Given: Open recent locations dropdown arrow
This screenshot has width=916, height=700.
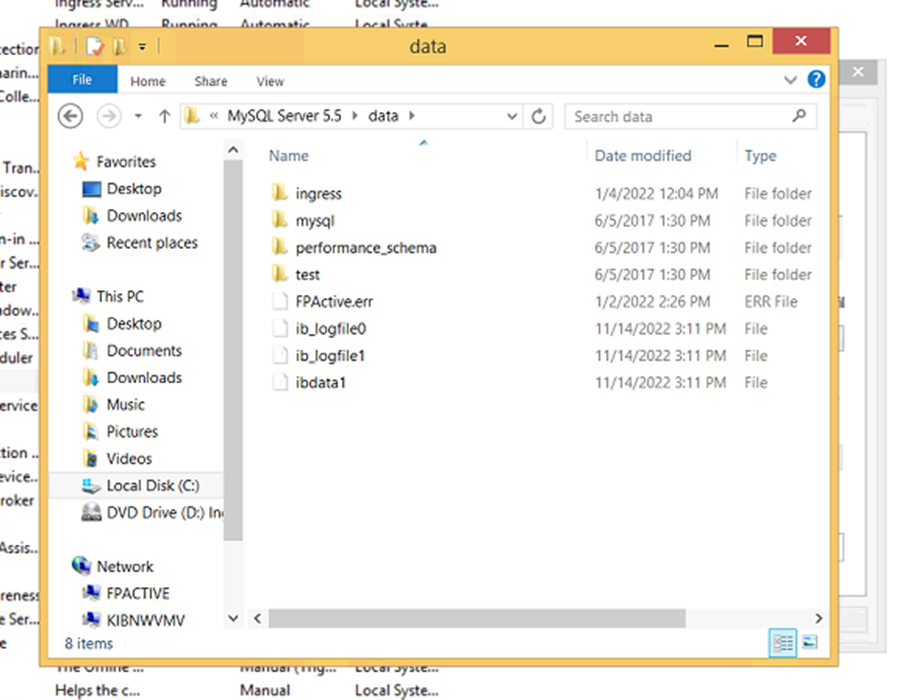Looking at the screenshot, I should pos(138,116).
